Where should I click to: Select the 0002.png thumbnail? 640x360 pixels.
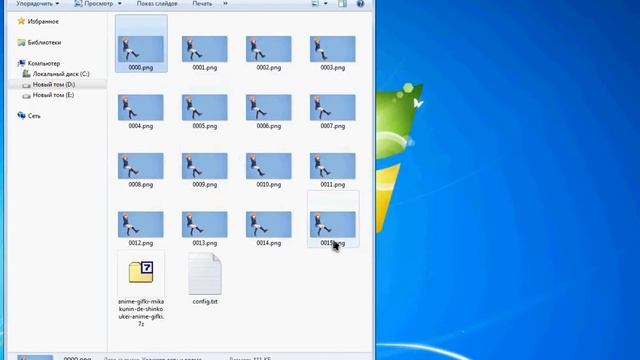269,49
